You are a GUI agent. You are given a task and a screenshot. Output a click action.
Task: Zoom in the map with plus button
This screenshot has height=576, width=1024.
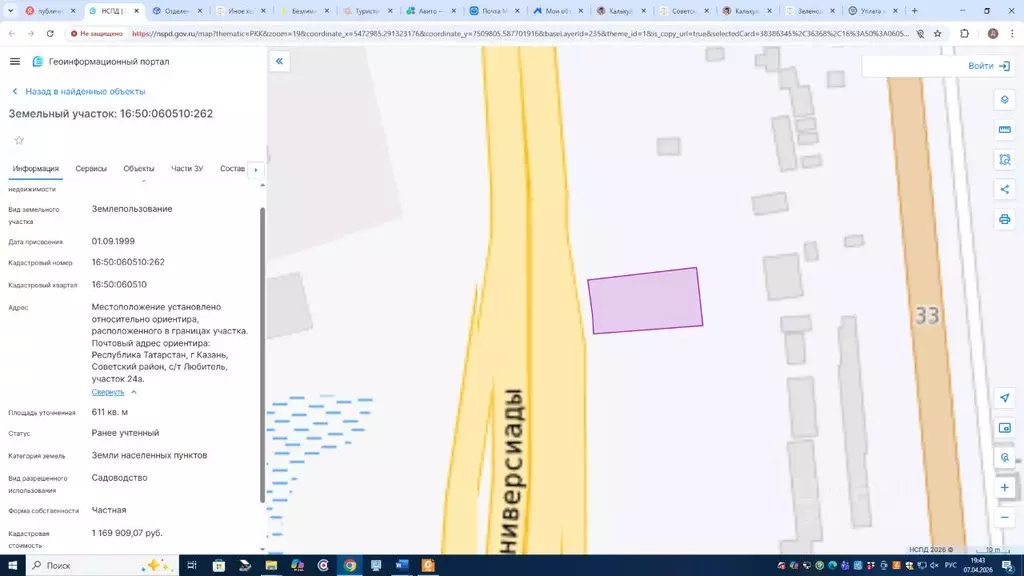[x=1004, y=488]
